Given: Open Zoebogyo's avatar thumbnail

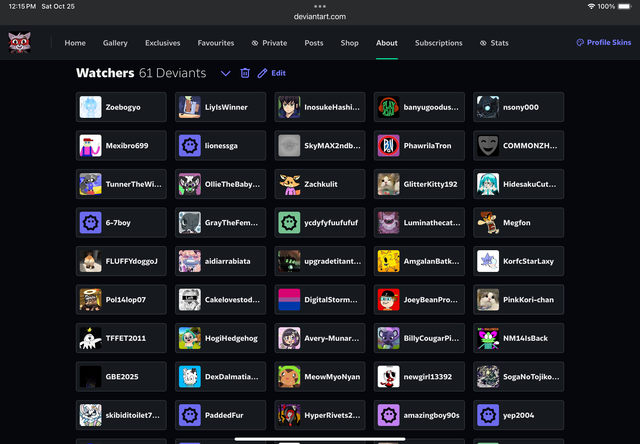Looking at the screenshot, I should [x=90, y=107].
